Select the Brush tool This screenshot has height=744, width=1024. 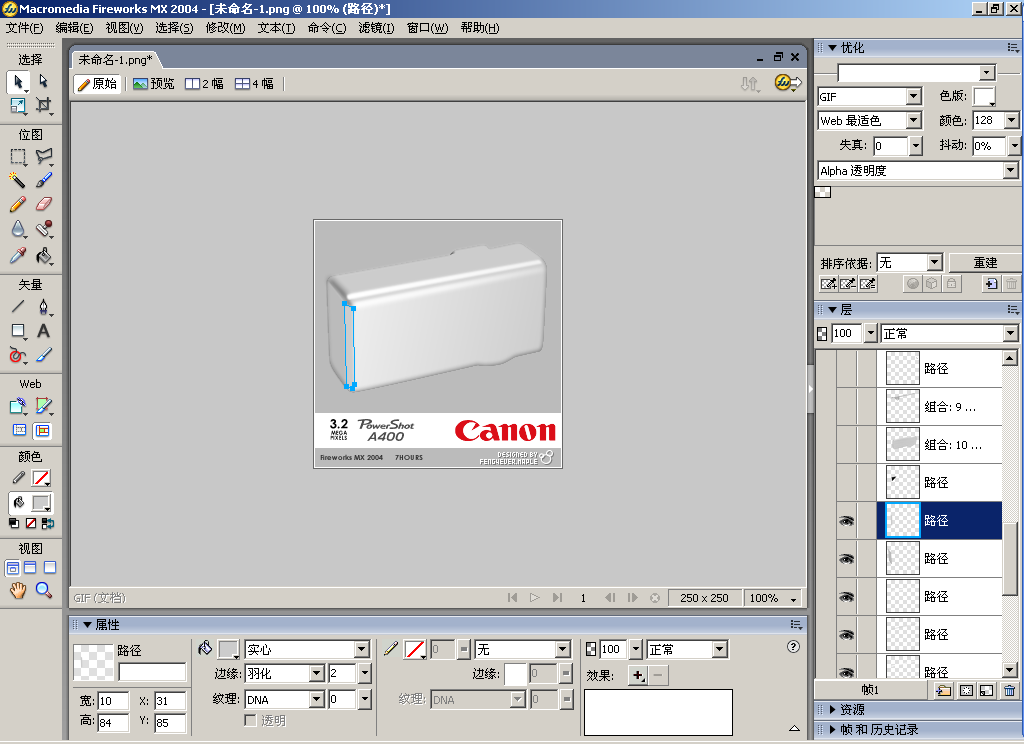click(44, 180)
